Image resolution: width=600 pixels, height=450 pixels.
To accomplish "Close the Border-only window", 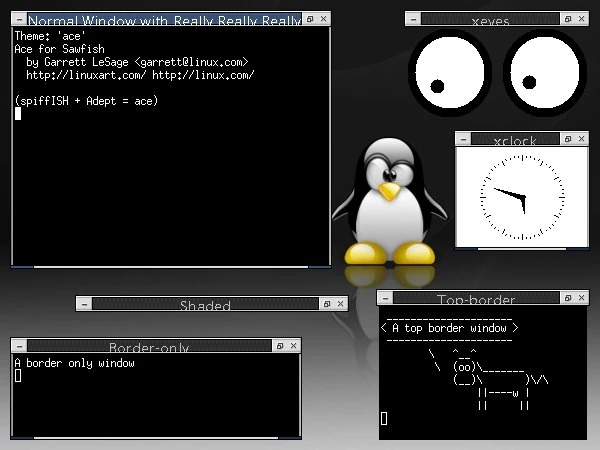I will (293, 346).
